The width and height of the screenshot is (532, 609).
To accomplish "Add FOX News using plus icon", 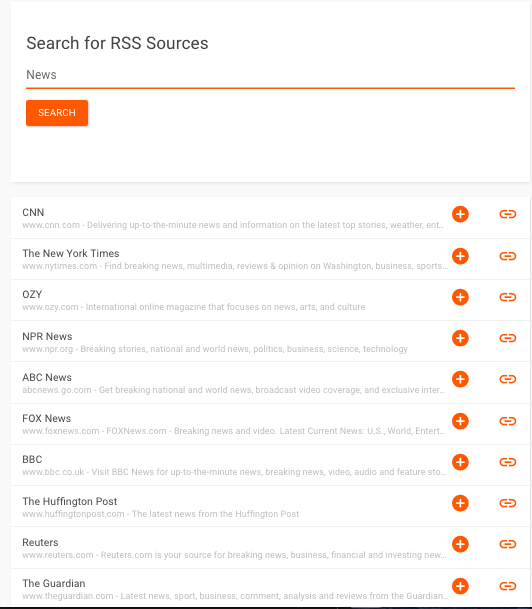I will [x=460, y=421].
